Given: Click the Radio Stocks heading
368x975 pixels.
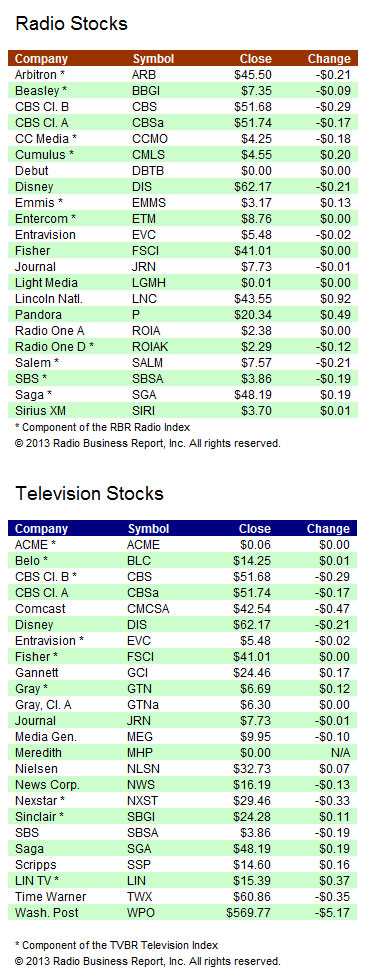Looking at the screenshot, I should [x=71, y=24].
